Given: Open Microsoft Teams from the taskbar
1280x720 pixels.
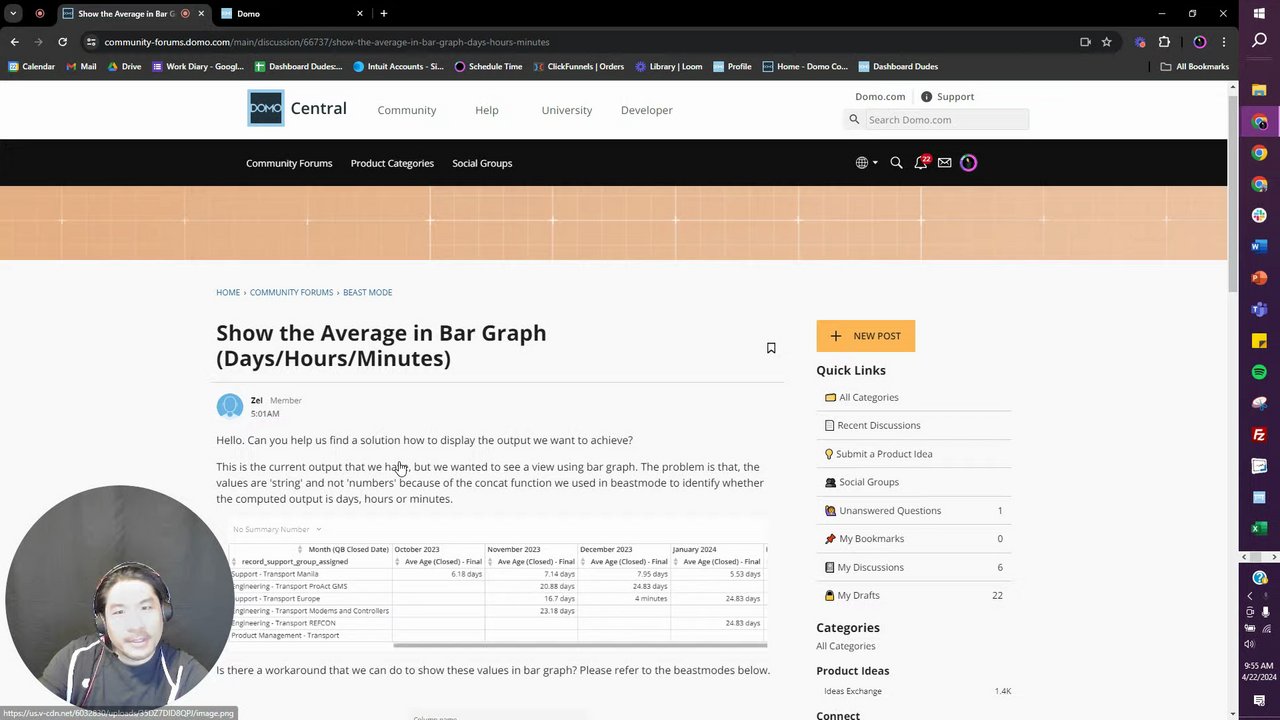Looking at the screenshot, I should (1259, 309).
